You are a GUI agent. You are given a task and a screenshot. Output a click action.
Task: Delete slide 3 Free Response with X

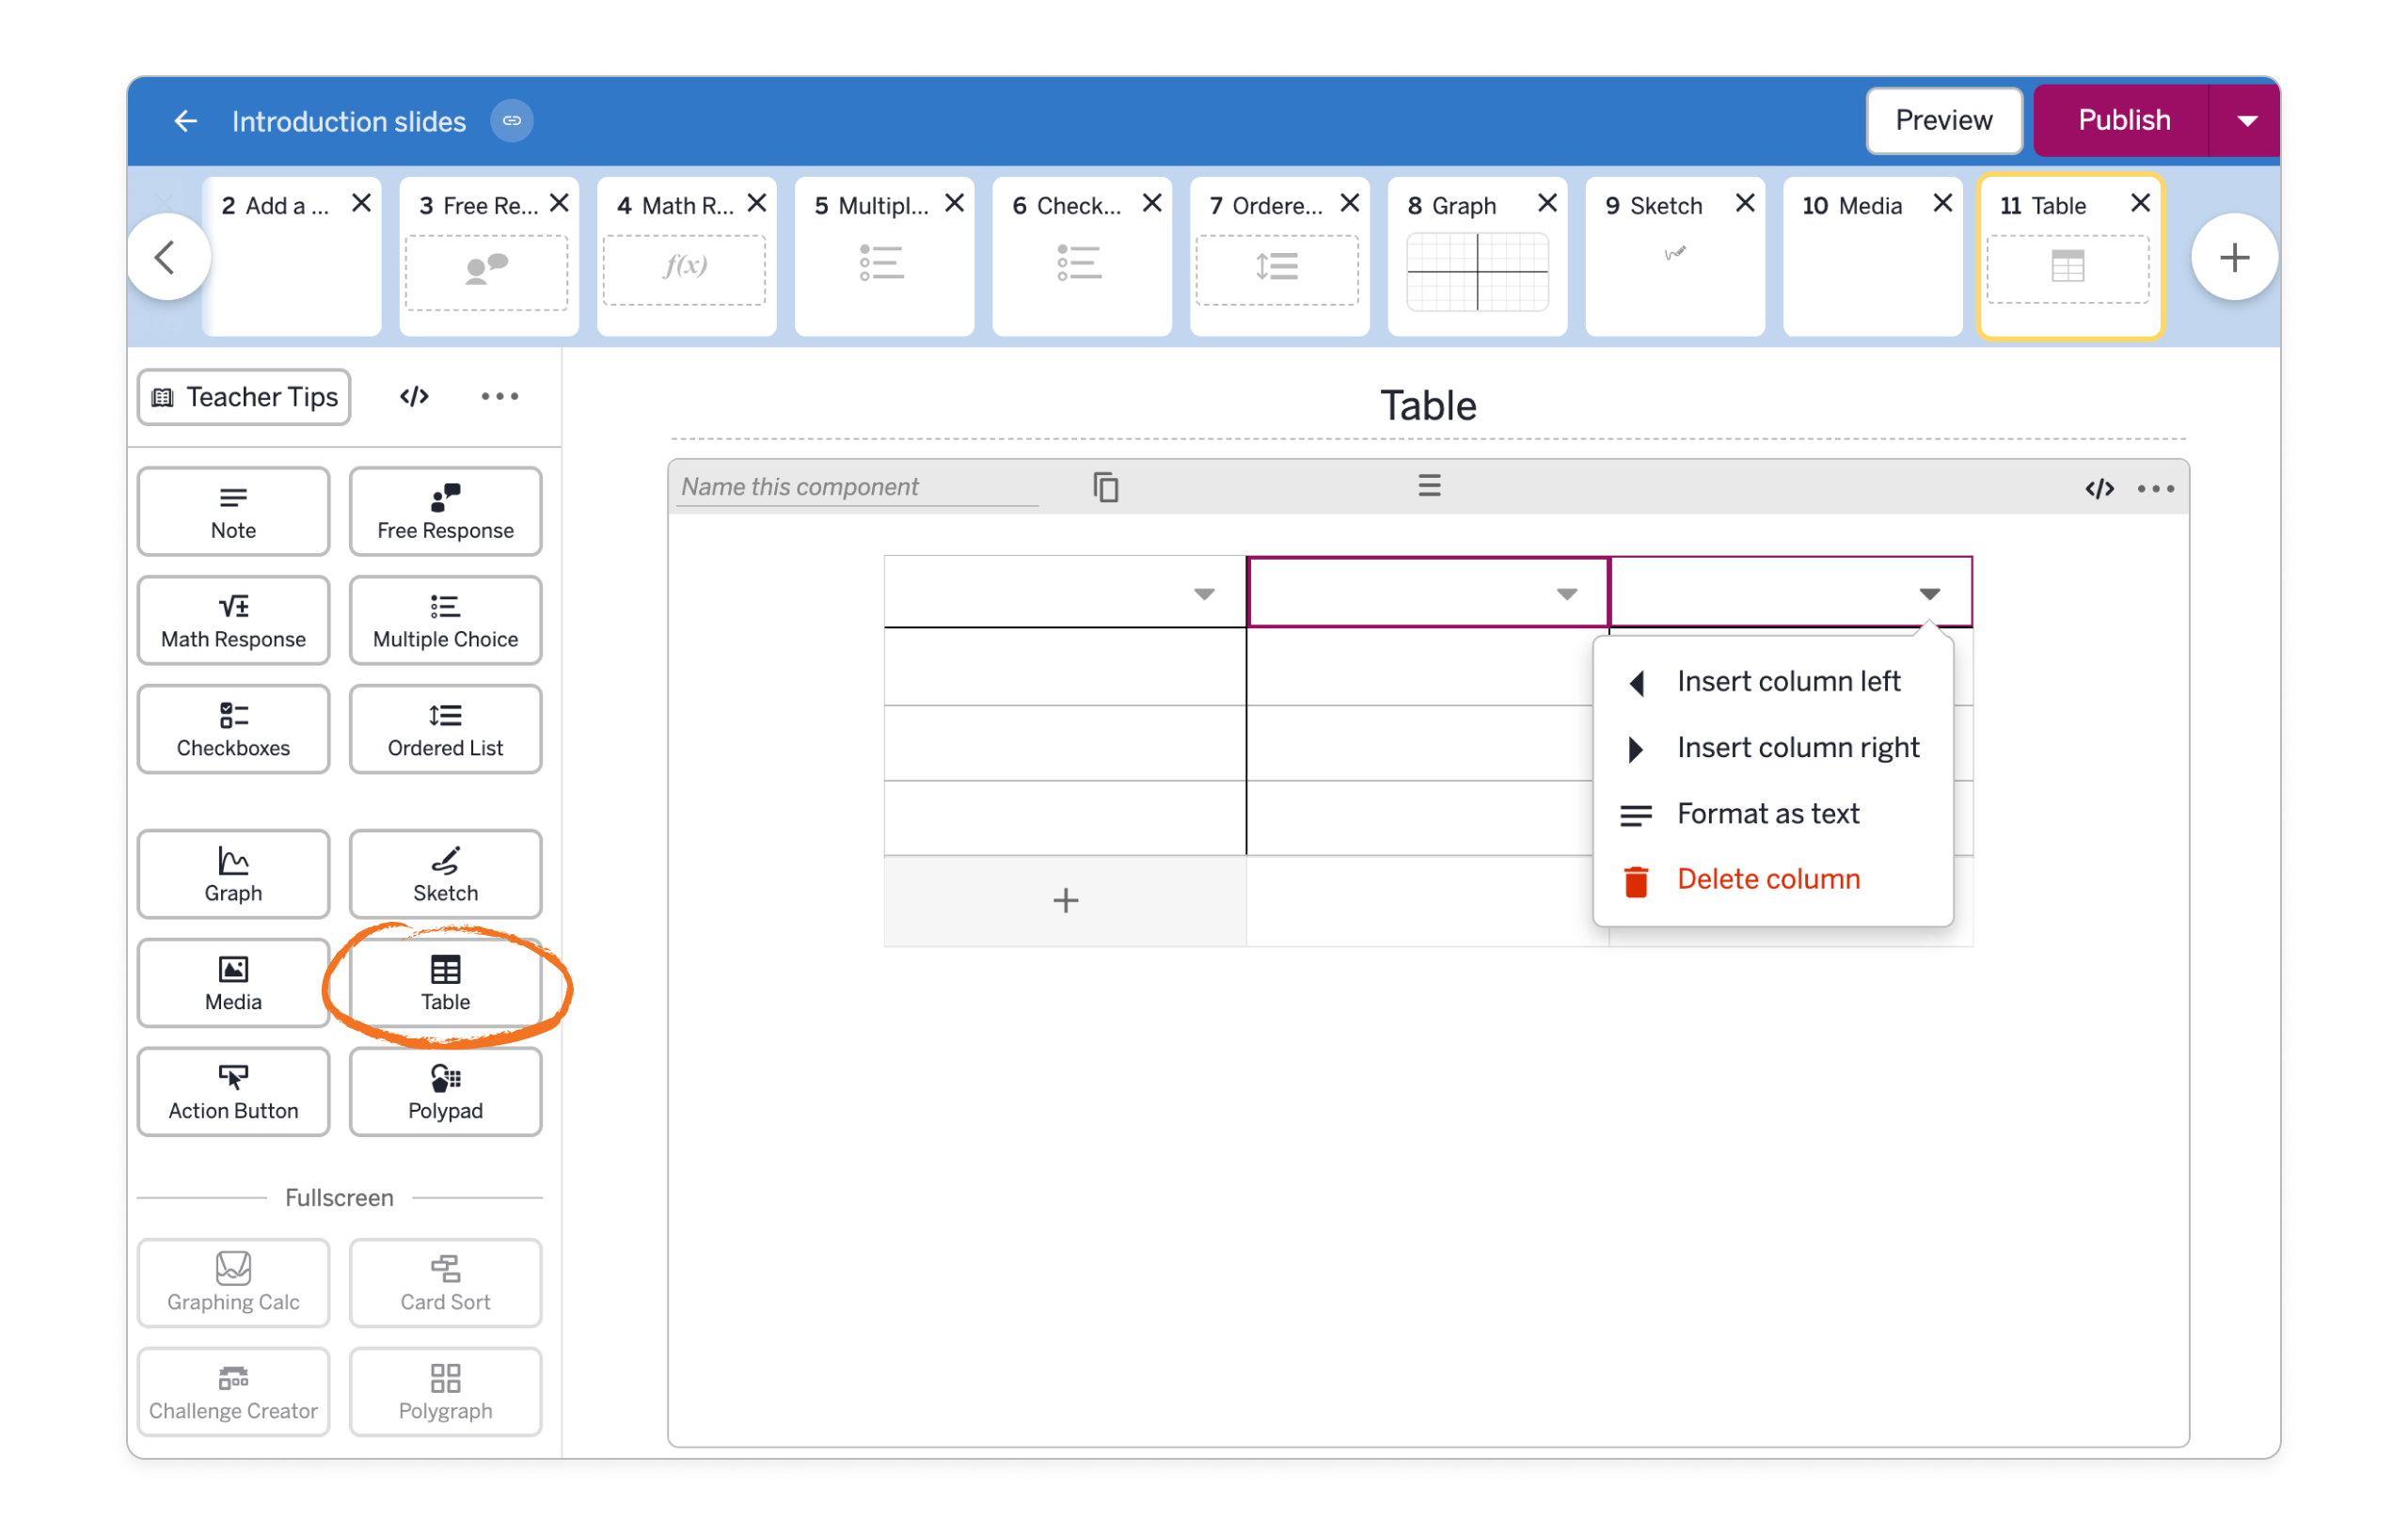[558, 204]
